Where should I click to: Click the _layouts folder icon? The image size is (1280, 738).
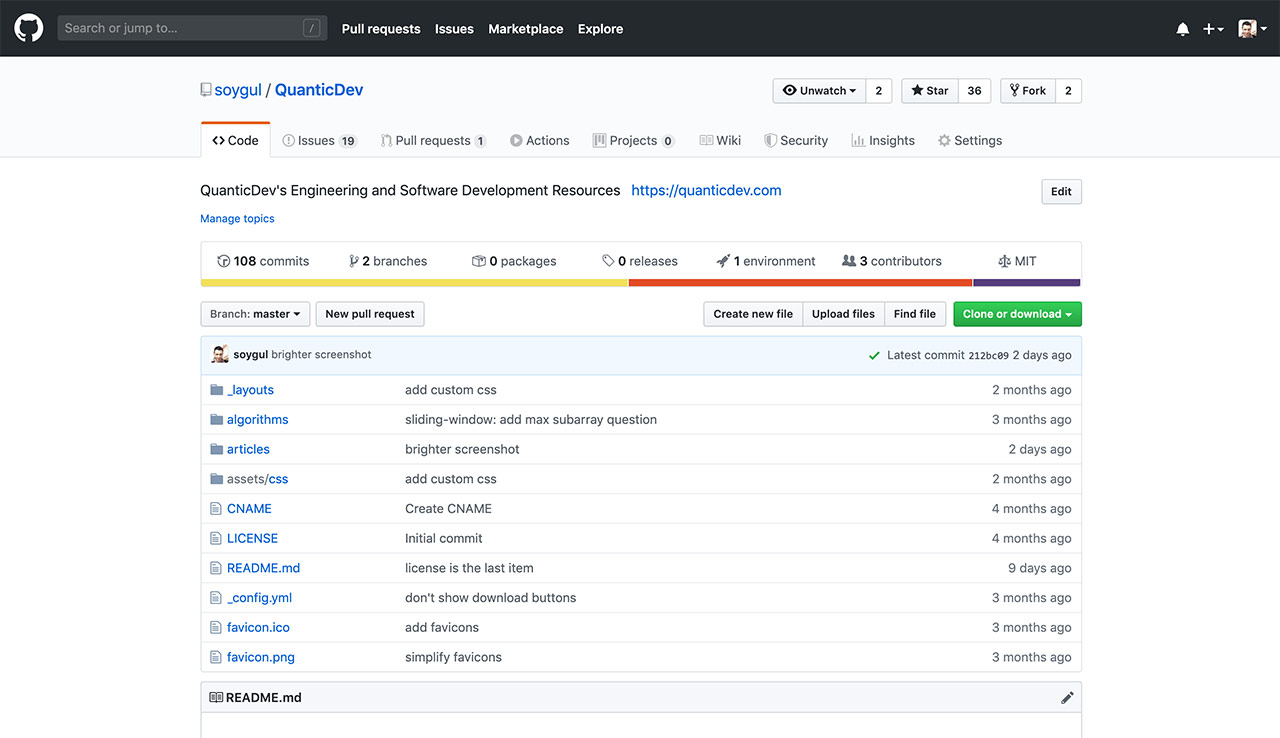click(x=217, y=390)
